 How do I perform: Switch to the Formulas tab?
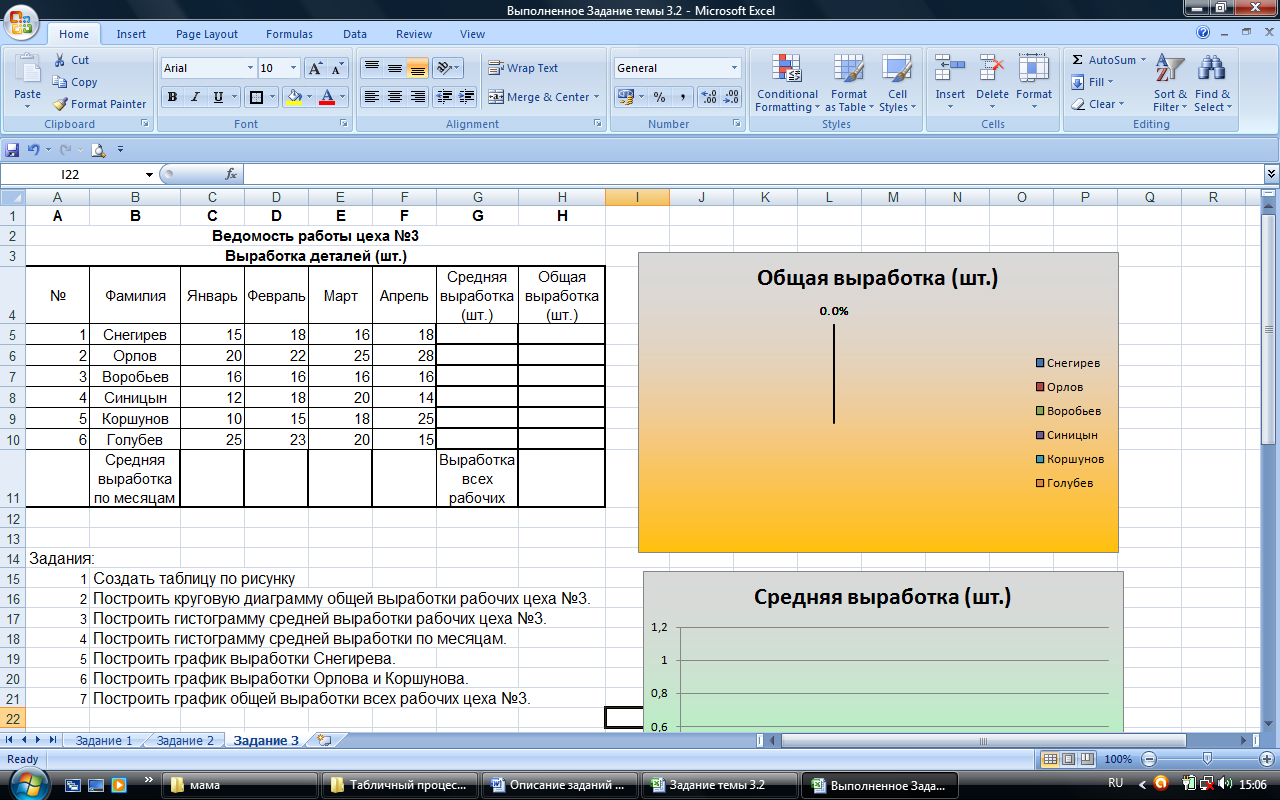(289, 34)
